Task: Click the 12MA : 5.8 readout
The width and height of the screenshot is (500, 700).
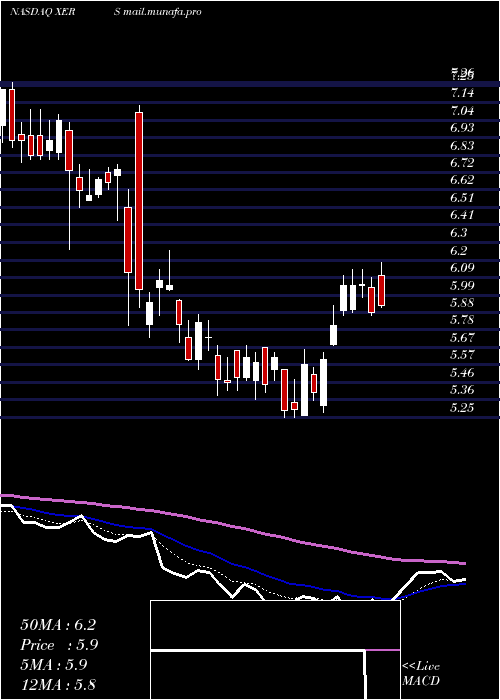Action: pyautogui.click(x=58, y=684)
